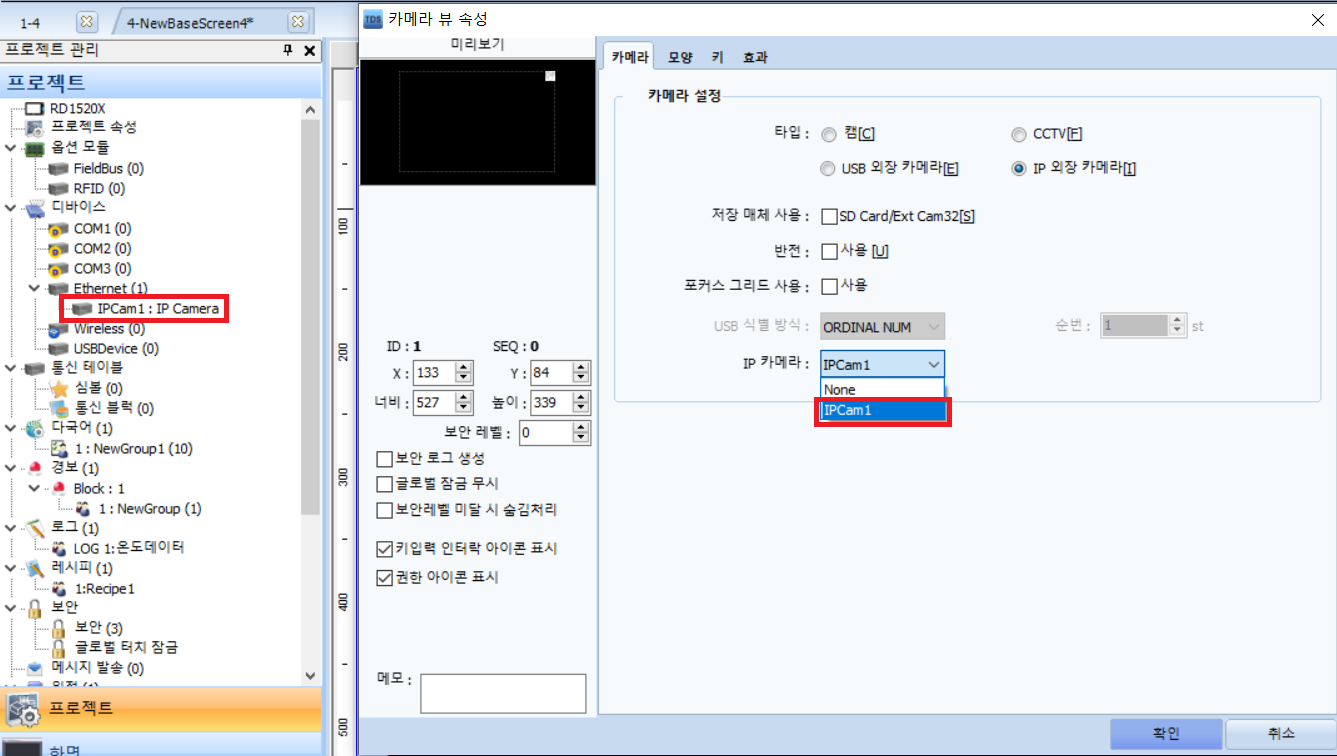Select IP 외장 카메라[I] radio button
The image size is (1337, 756).
(1018, 169)
